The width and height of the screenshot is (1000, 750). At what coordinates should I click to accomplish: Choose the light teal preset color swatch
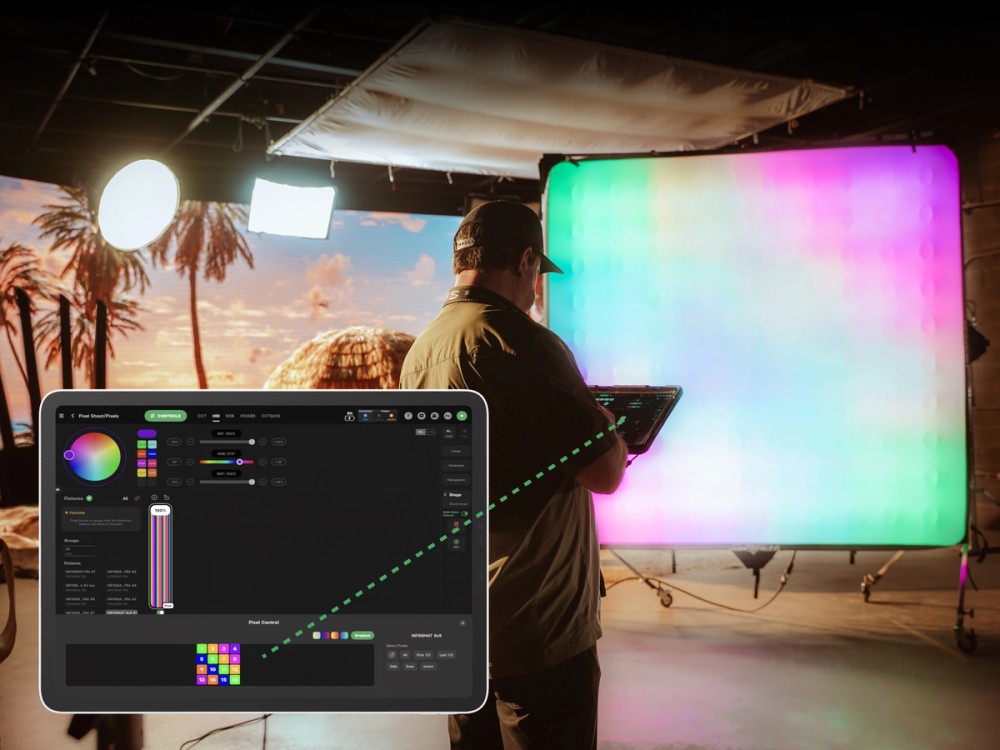152,445
